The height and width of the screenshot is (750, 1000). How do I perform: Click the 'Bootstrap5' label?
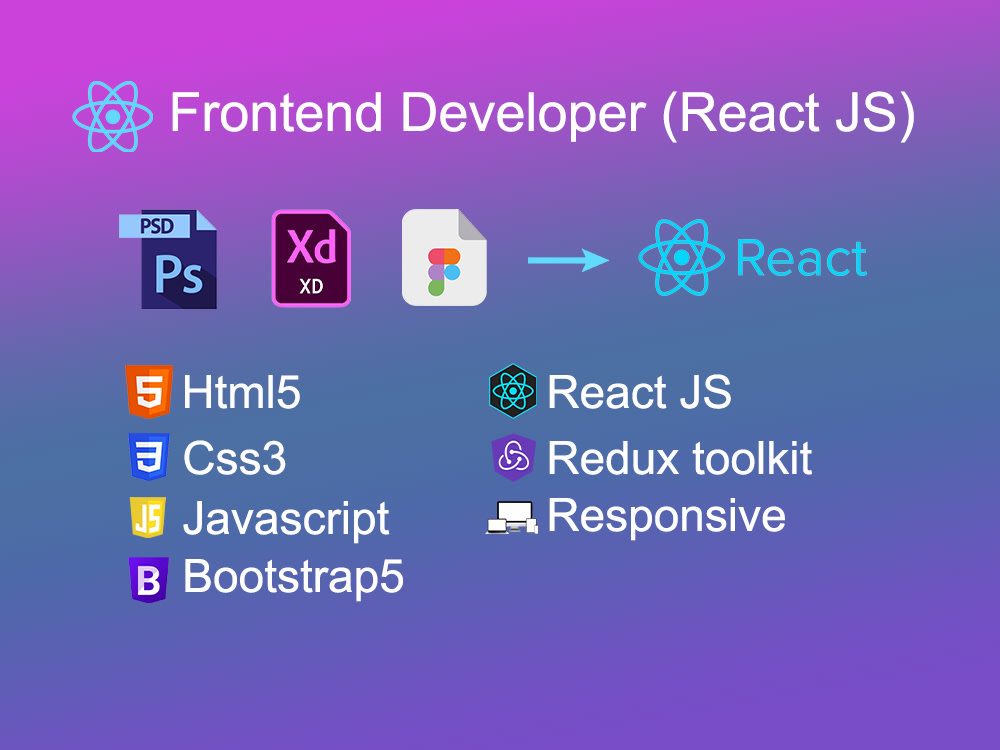[x=293, y=577]
